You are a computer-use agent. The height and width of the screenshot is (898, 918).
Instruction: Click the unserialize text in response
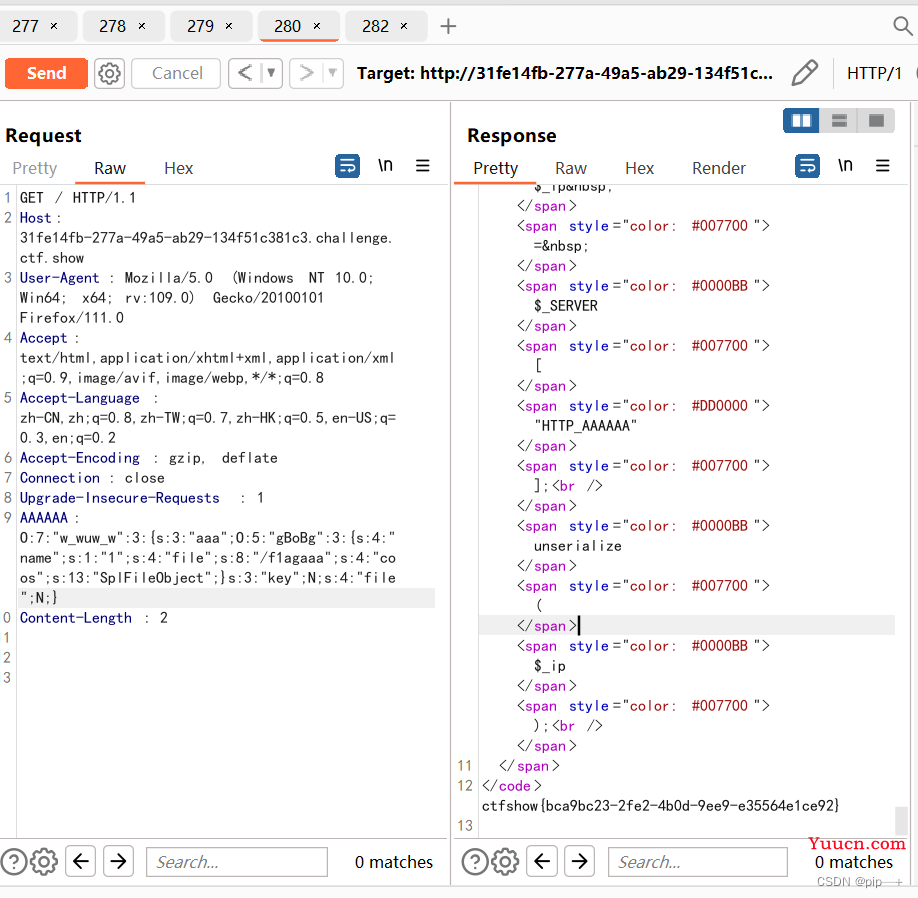577,546
